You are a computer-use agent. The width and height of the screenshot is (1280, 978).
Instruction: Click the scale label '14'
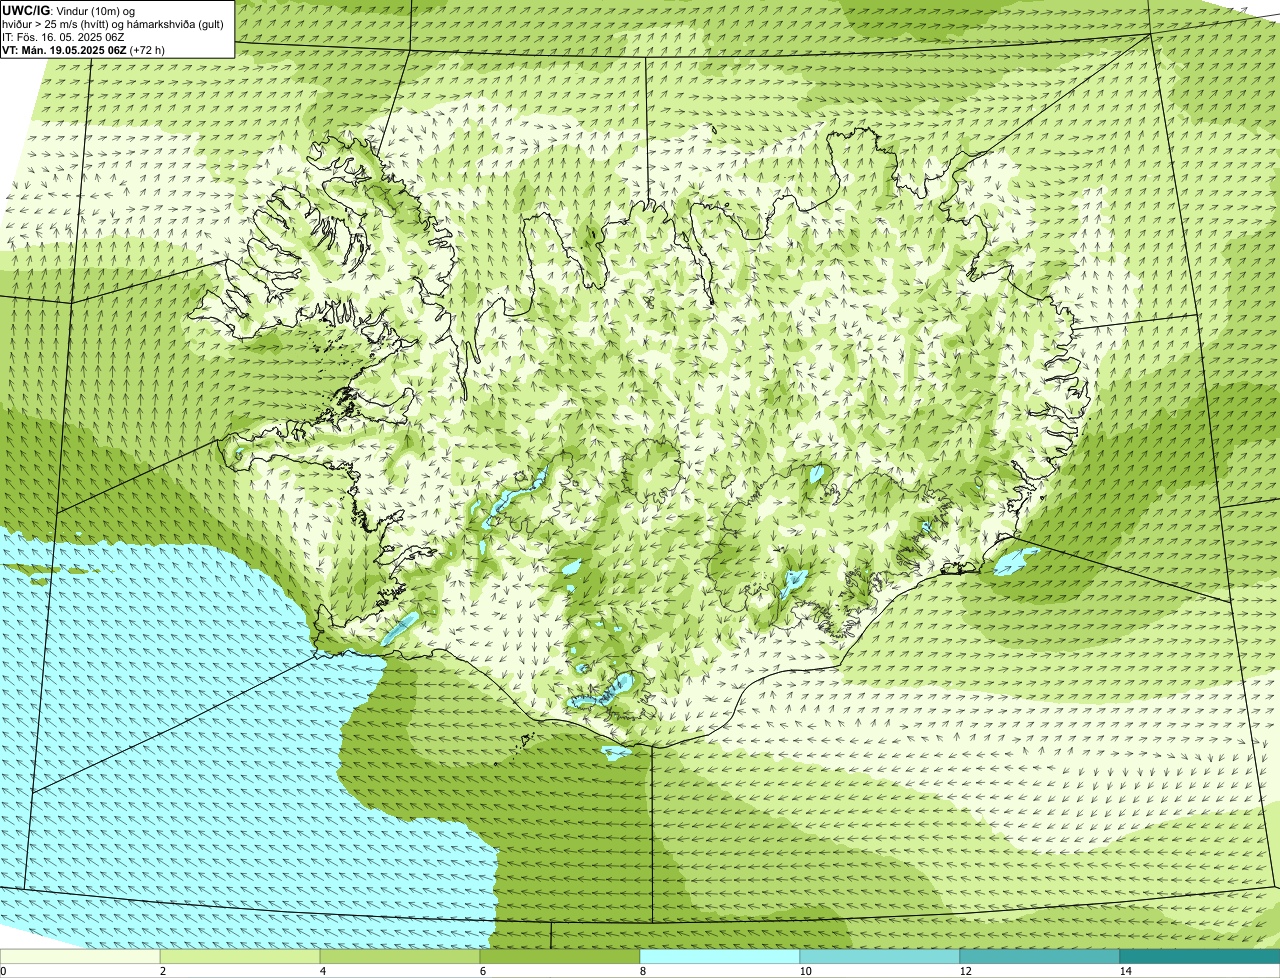[1125, 971]
